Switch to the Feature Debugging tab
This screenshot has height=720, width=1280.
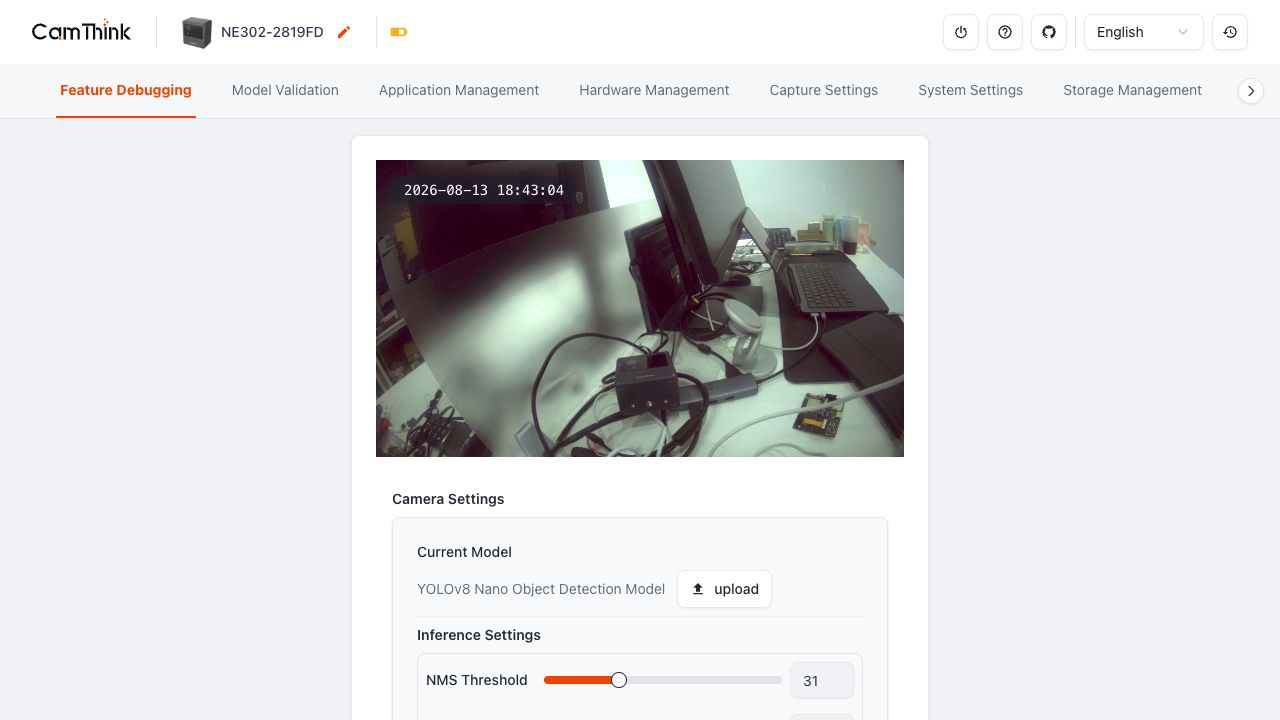pyautogui.click(x=126, y=90)
